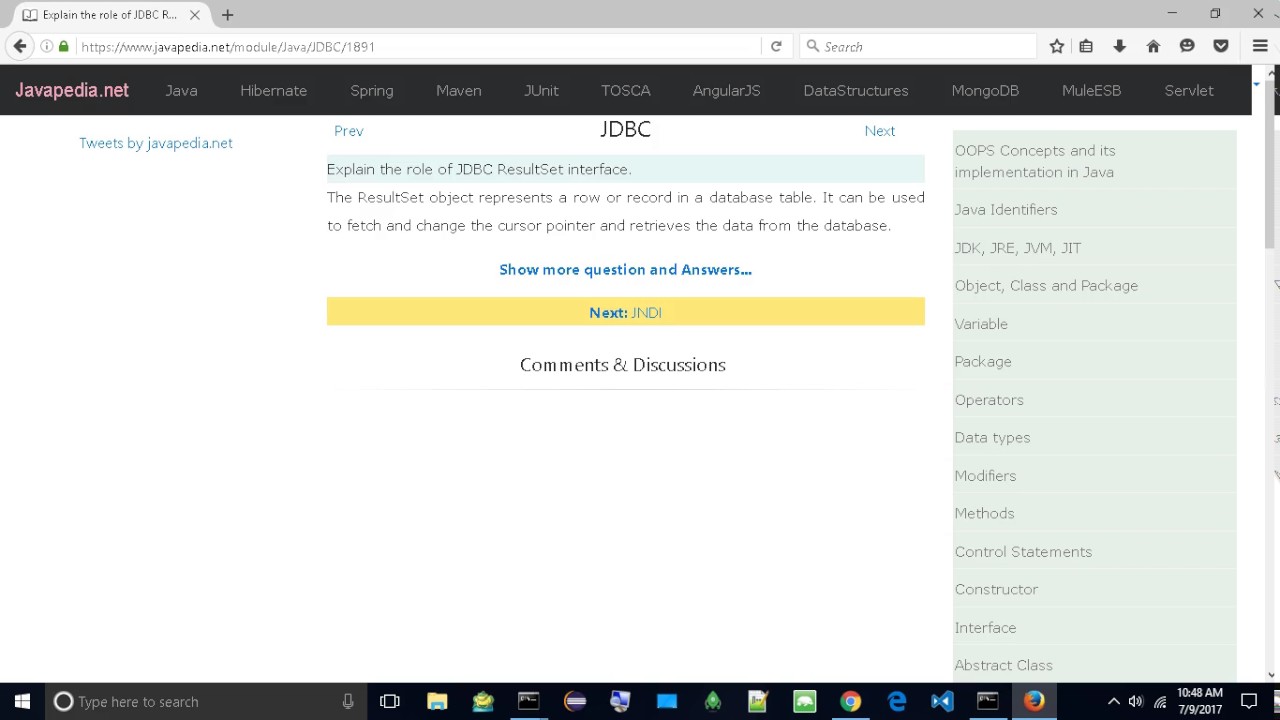Click the Next question link
This screenshot has height=720, width=1280.
pos(880,131)
